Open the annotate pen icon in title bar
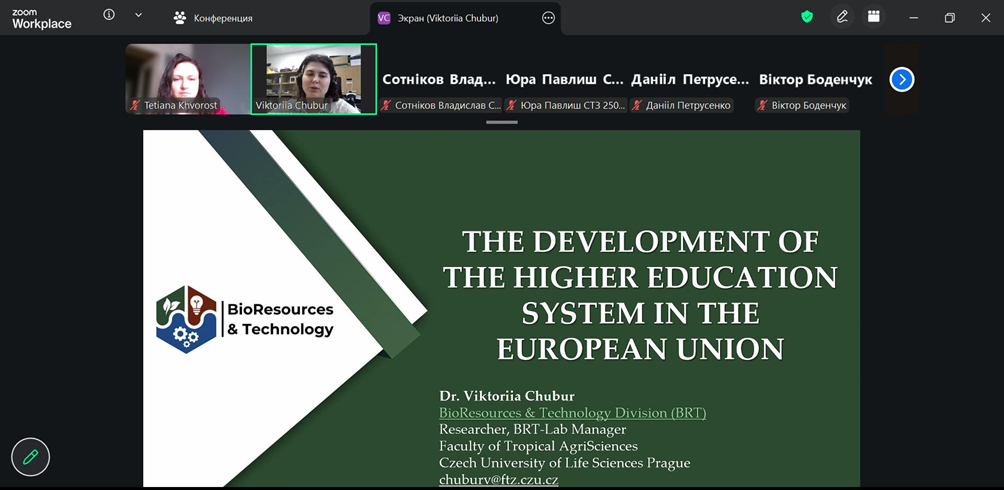Viewport: 1004px width, 490px height. (x=842, y=17)
